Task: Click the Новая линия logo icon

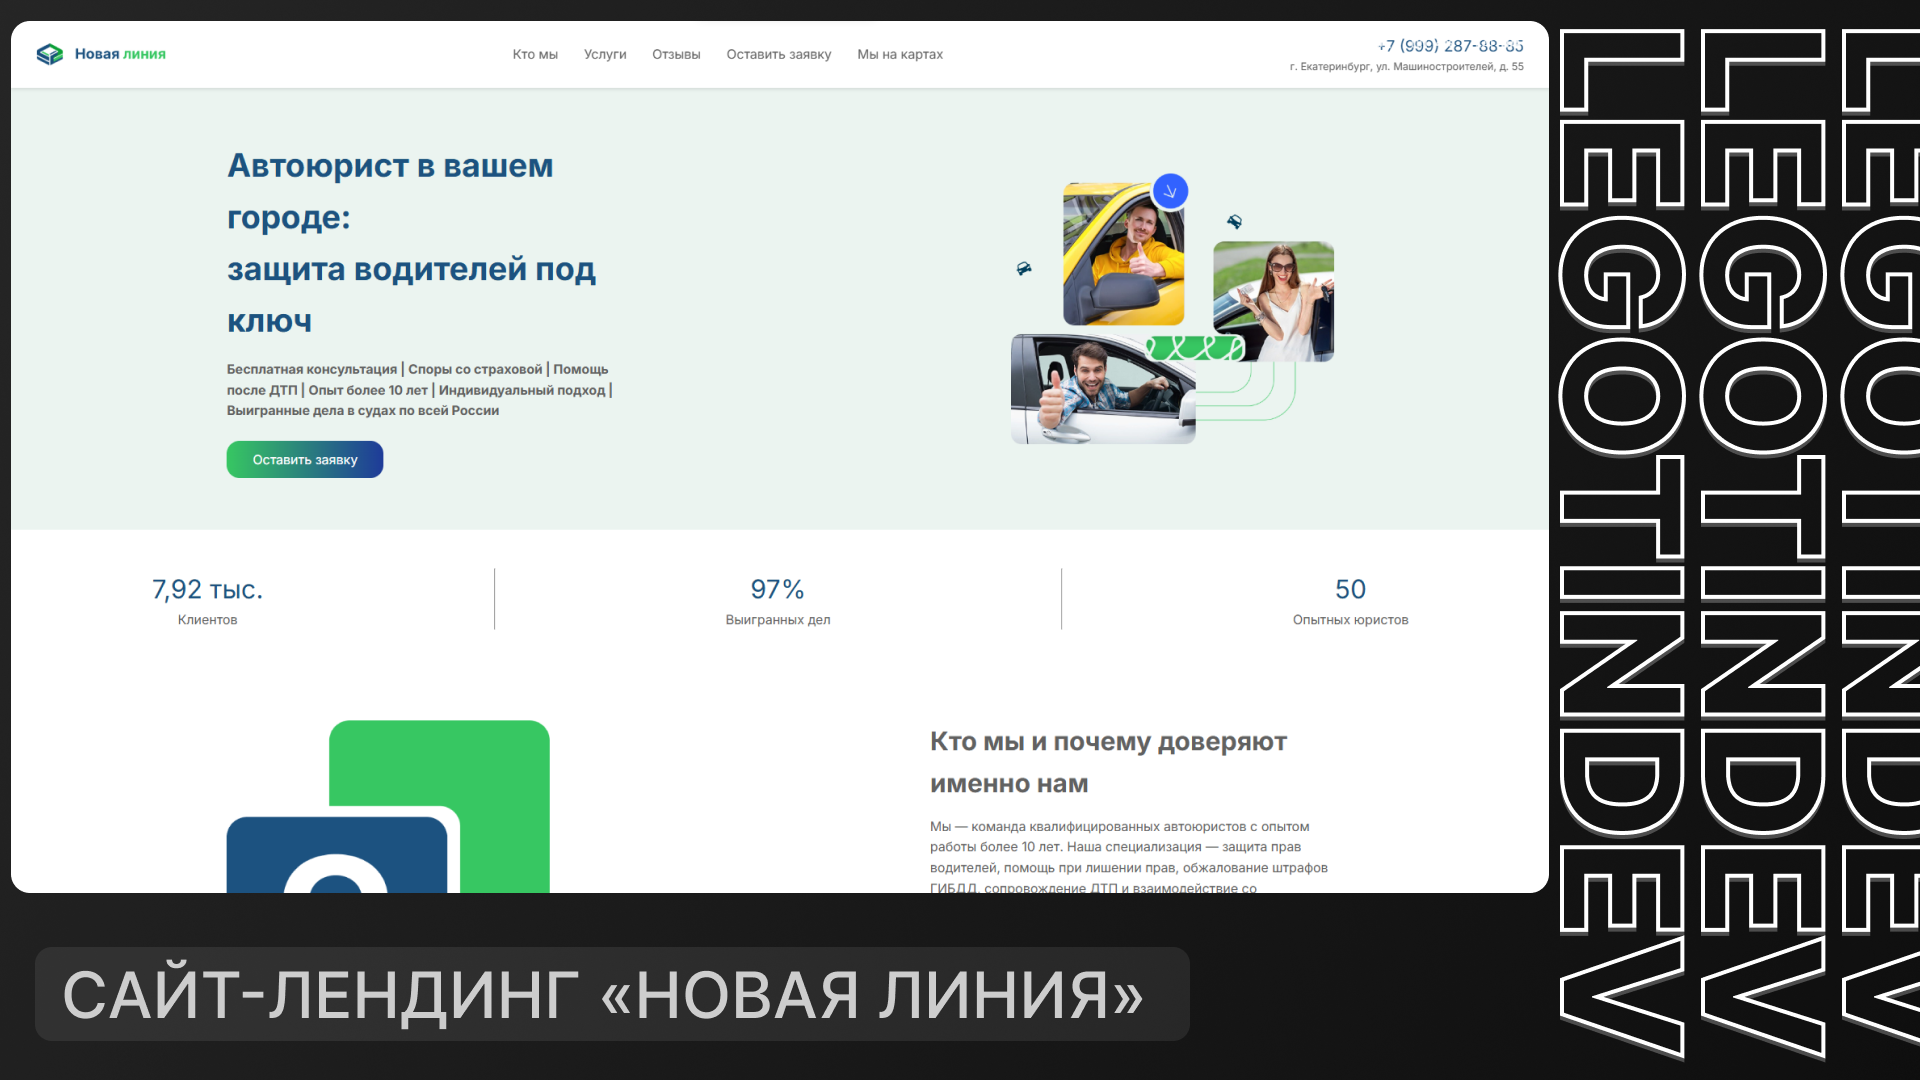Action: pyautogui.click(x=49, y=54)
